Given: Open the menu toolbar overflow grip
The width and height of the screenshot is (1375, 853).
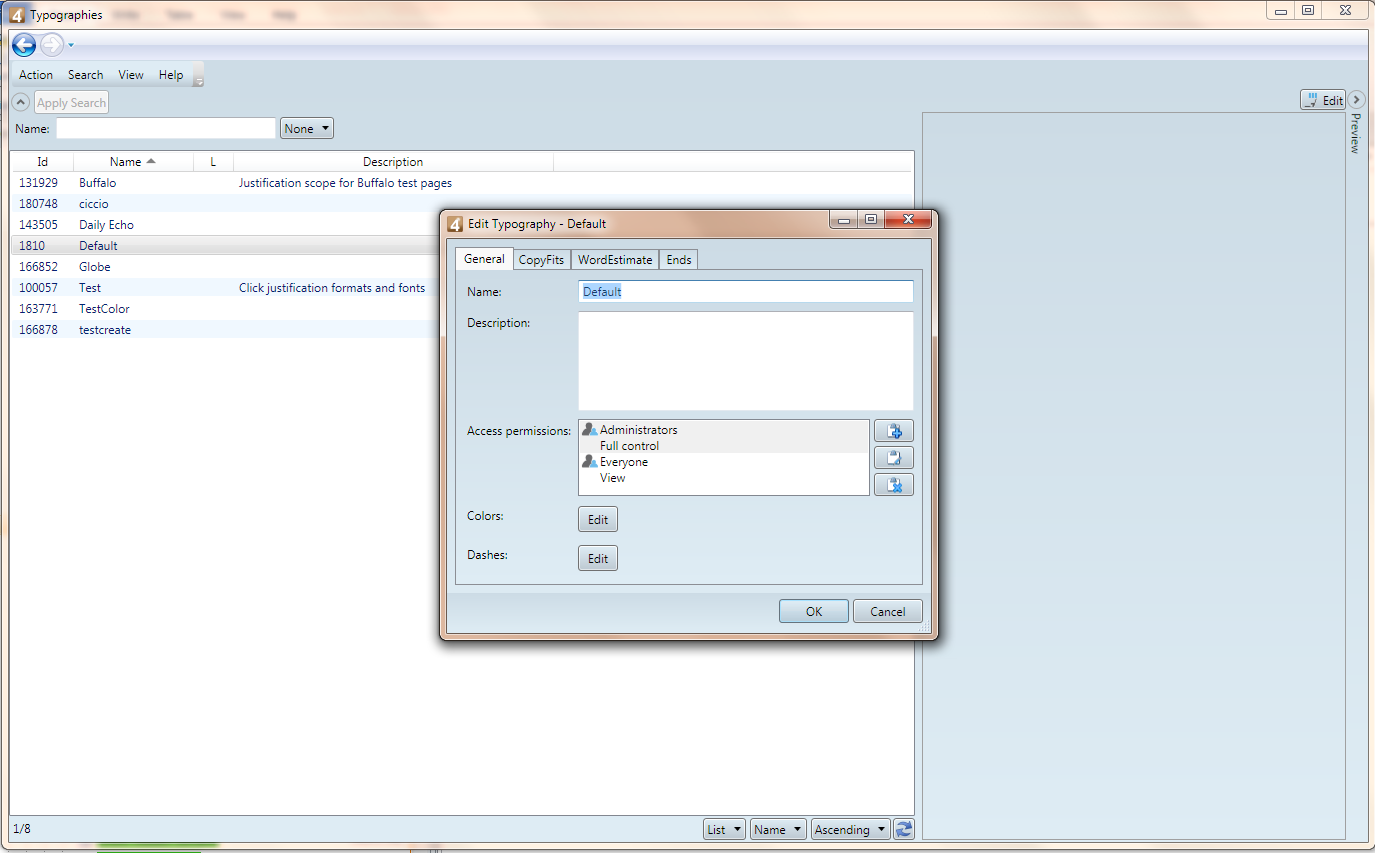Looking at the screenshot, I should 198,77.
